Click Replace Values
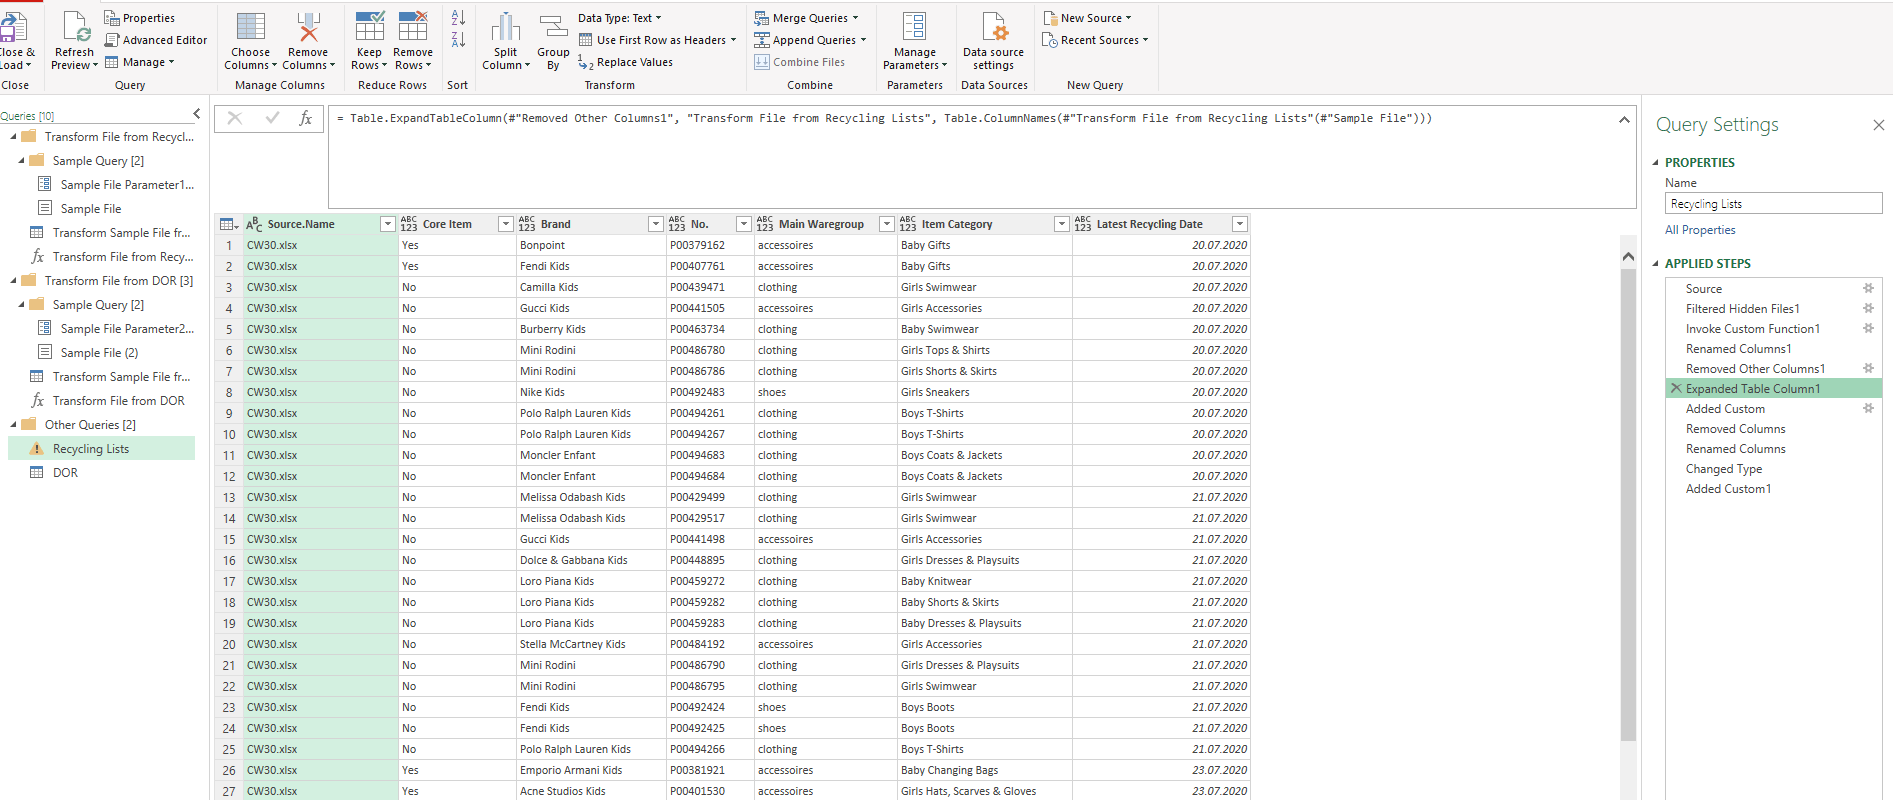Screen dimensions: 1893x800 click(625, 62)
